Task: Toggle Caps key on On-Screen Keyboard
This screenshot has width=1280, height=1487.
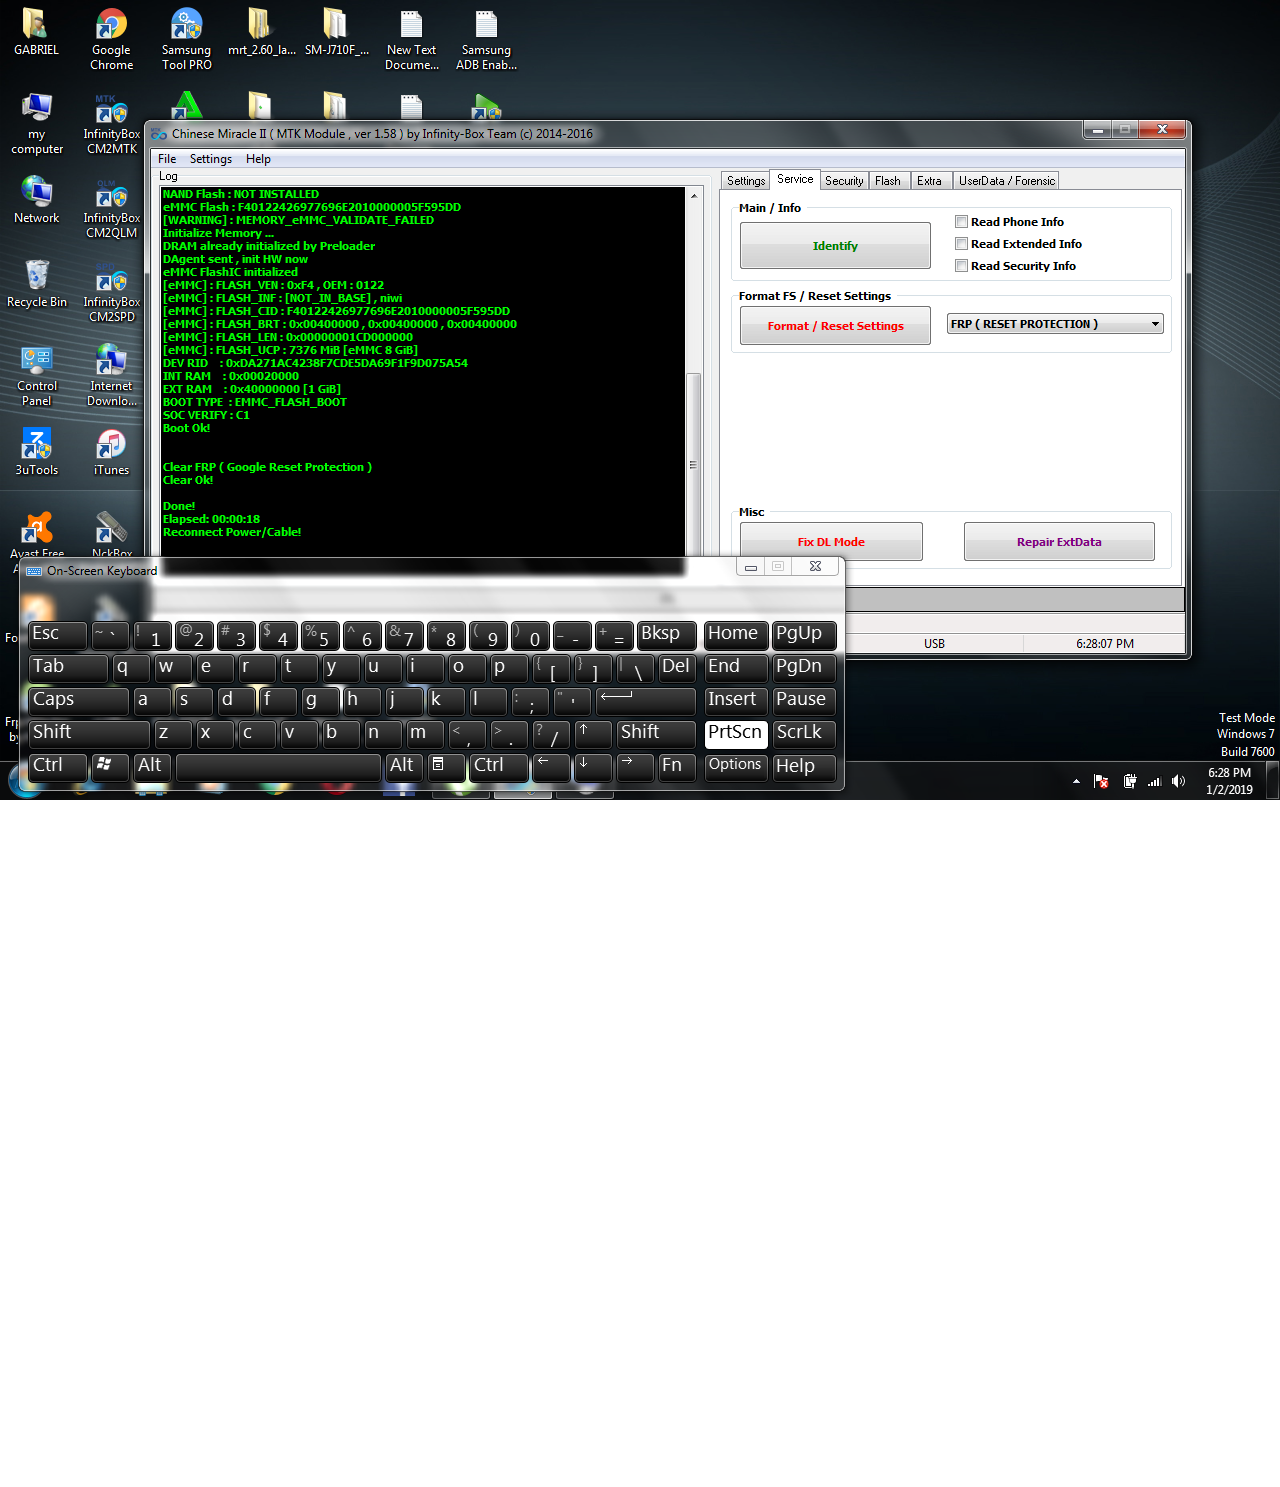Action: pyautogui.click(x=78, y=701)
